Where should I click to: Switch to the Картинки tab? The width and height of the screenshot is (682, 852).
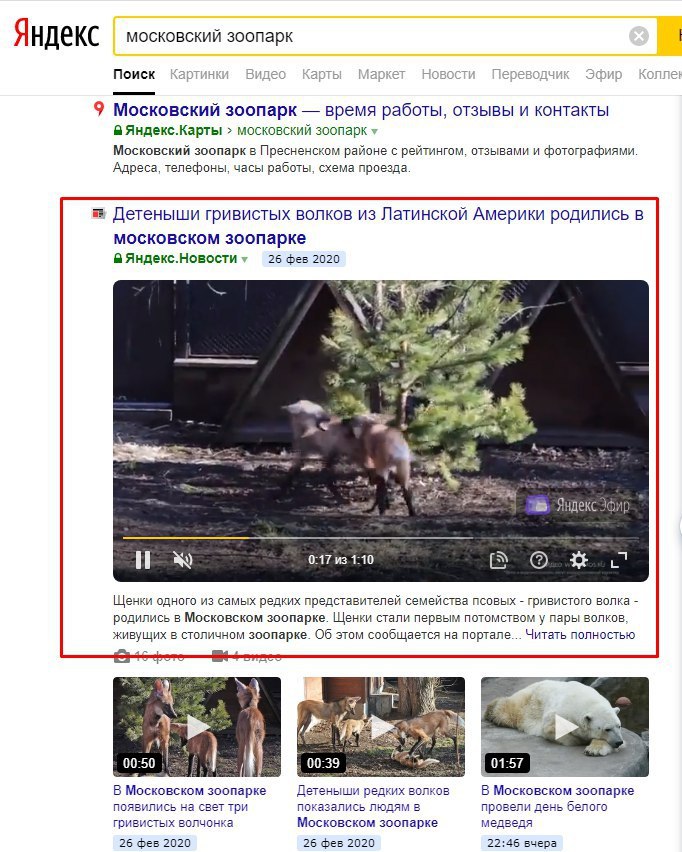tap(199, 74)
